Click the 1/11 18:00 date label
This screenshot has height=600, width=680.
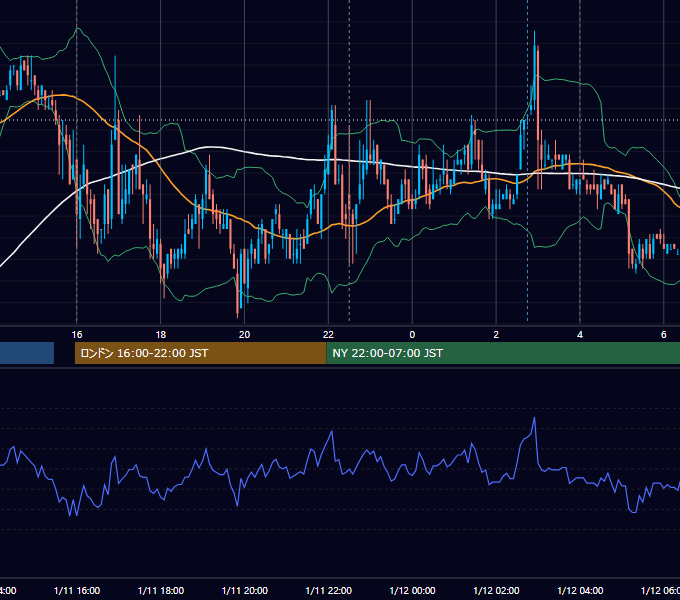[x=160, y=590]
